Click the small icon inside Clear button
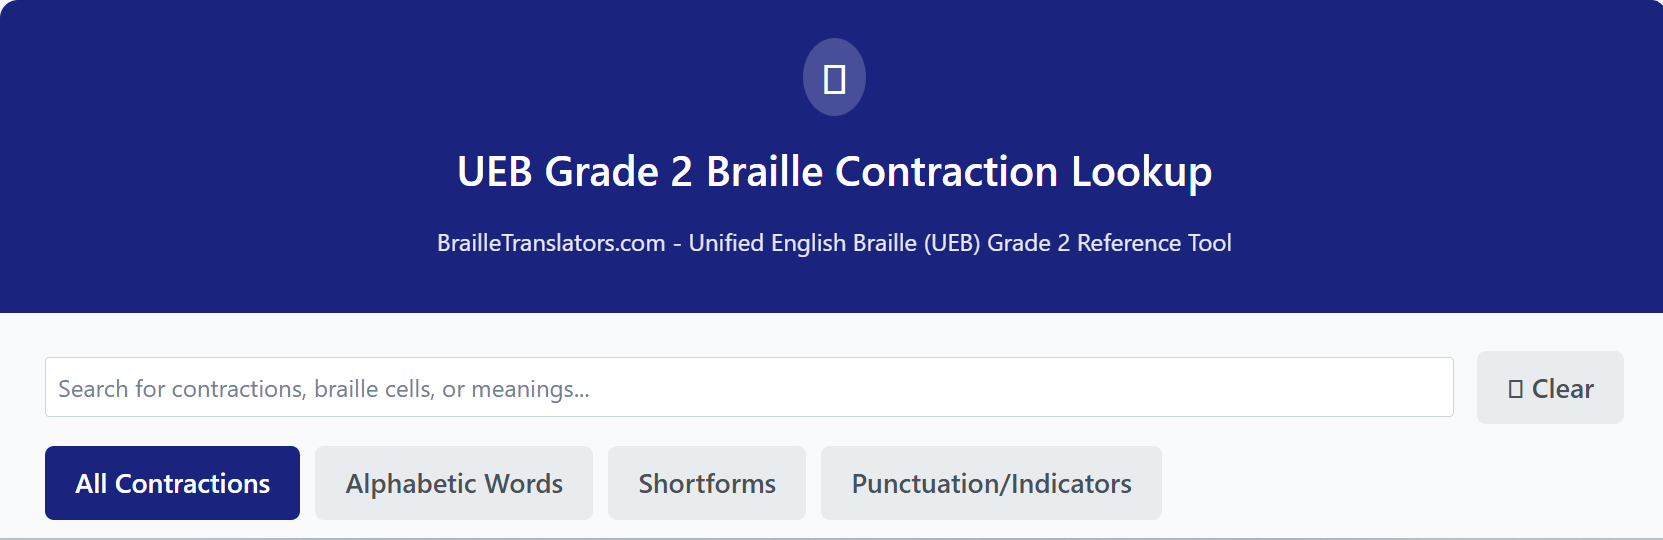 [1515, 389]
